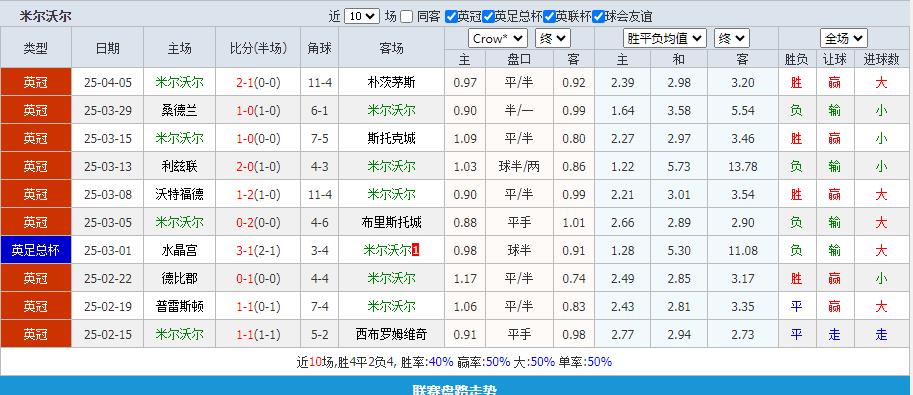Open 西布罗姆维奇 team link
Viewport: 913px width, 395px height.
[391, 334]
